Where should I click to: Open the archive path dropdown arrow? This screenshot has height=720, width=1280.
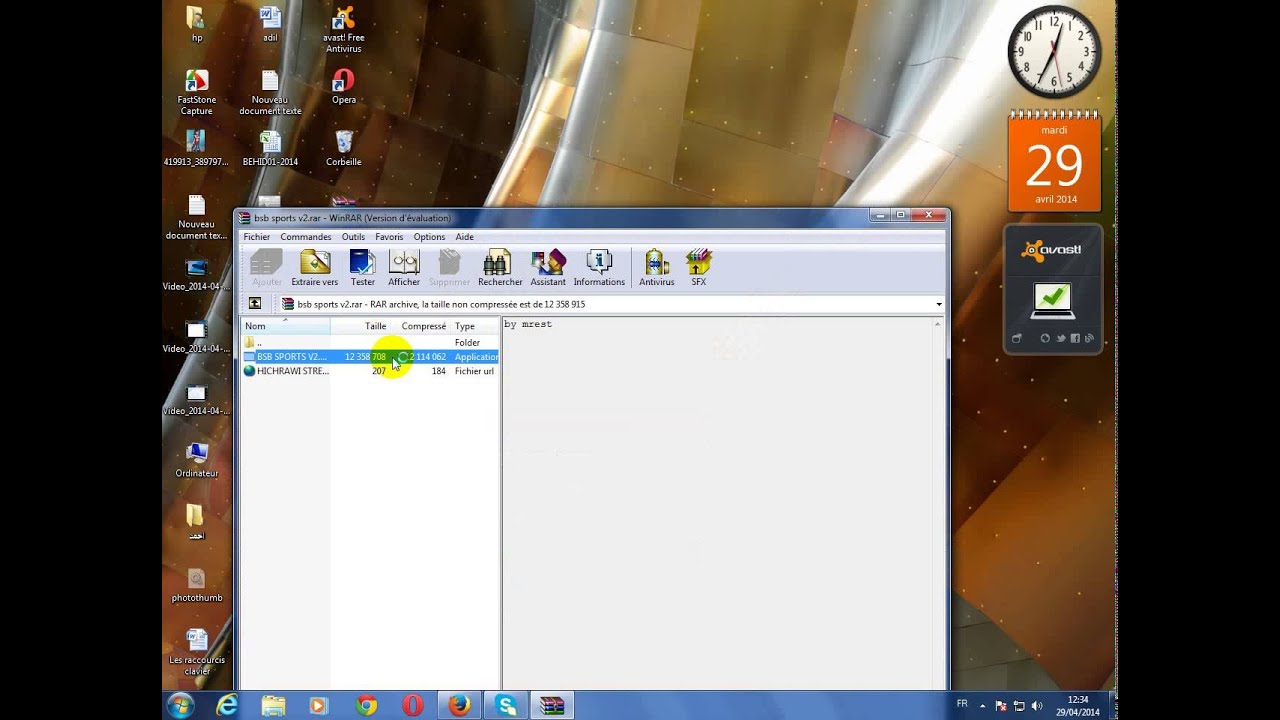pyautogui.click(x=938, y=304)
